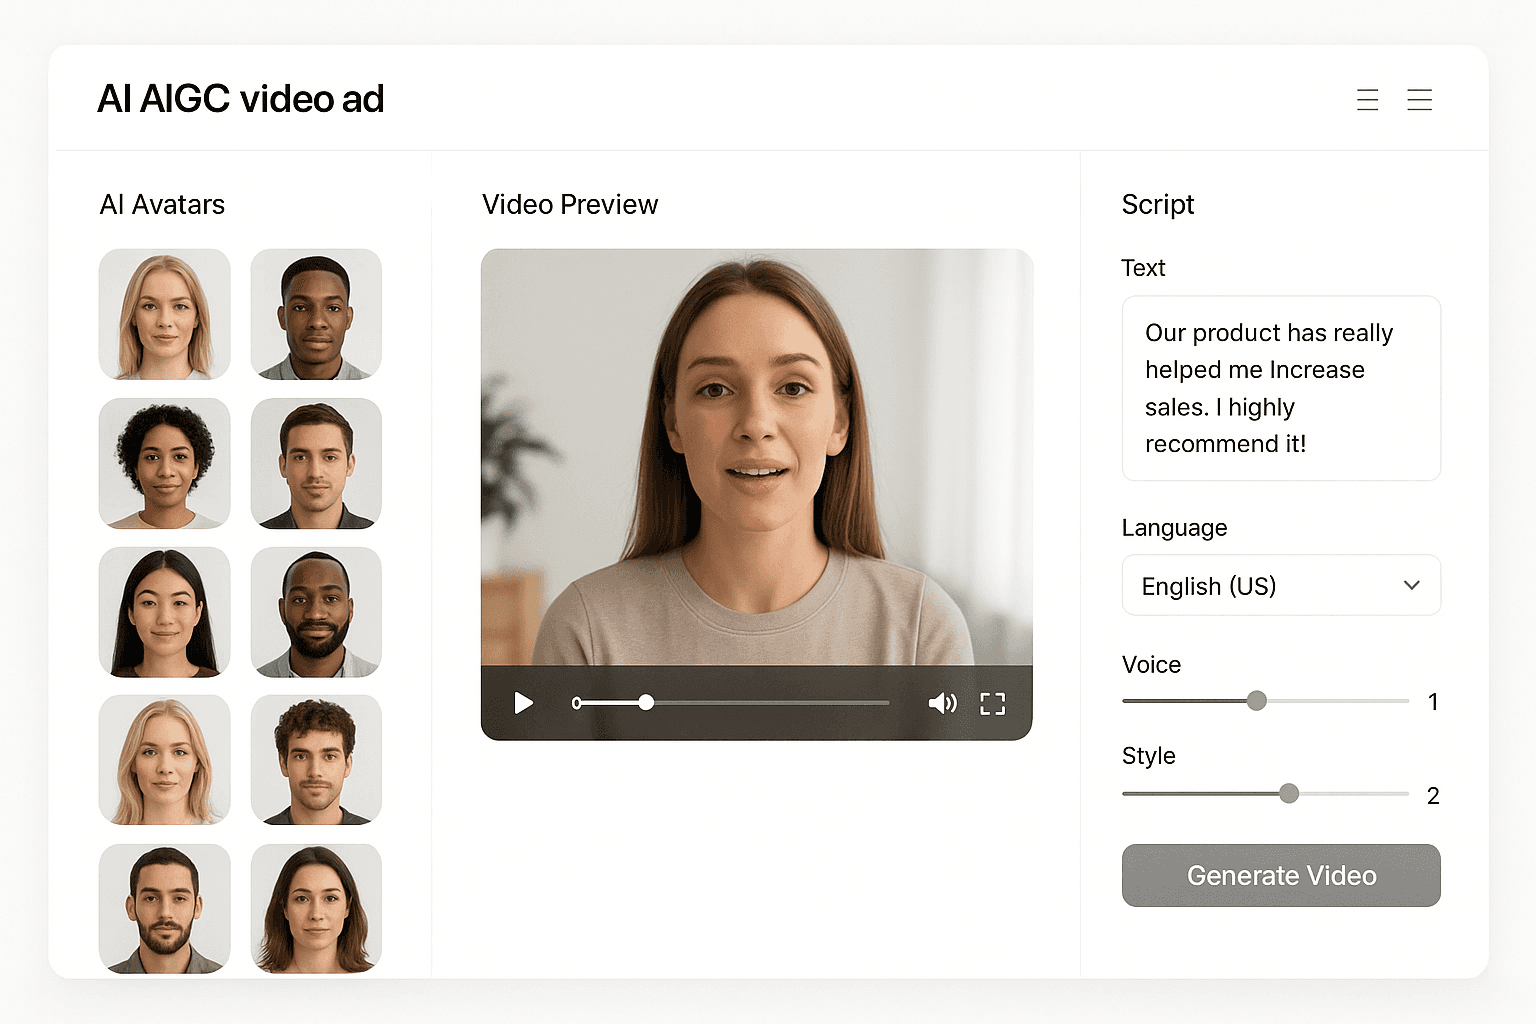
Task: Click the Play button in the video preview
Action: 523,703
